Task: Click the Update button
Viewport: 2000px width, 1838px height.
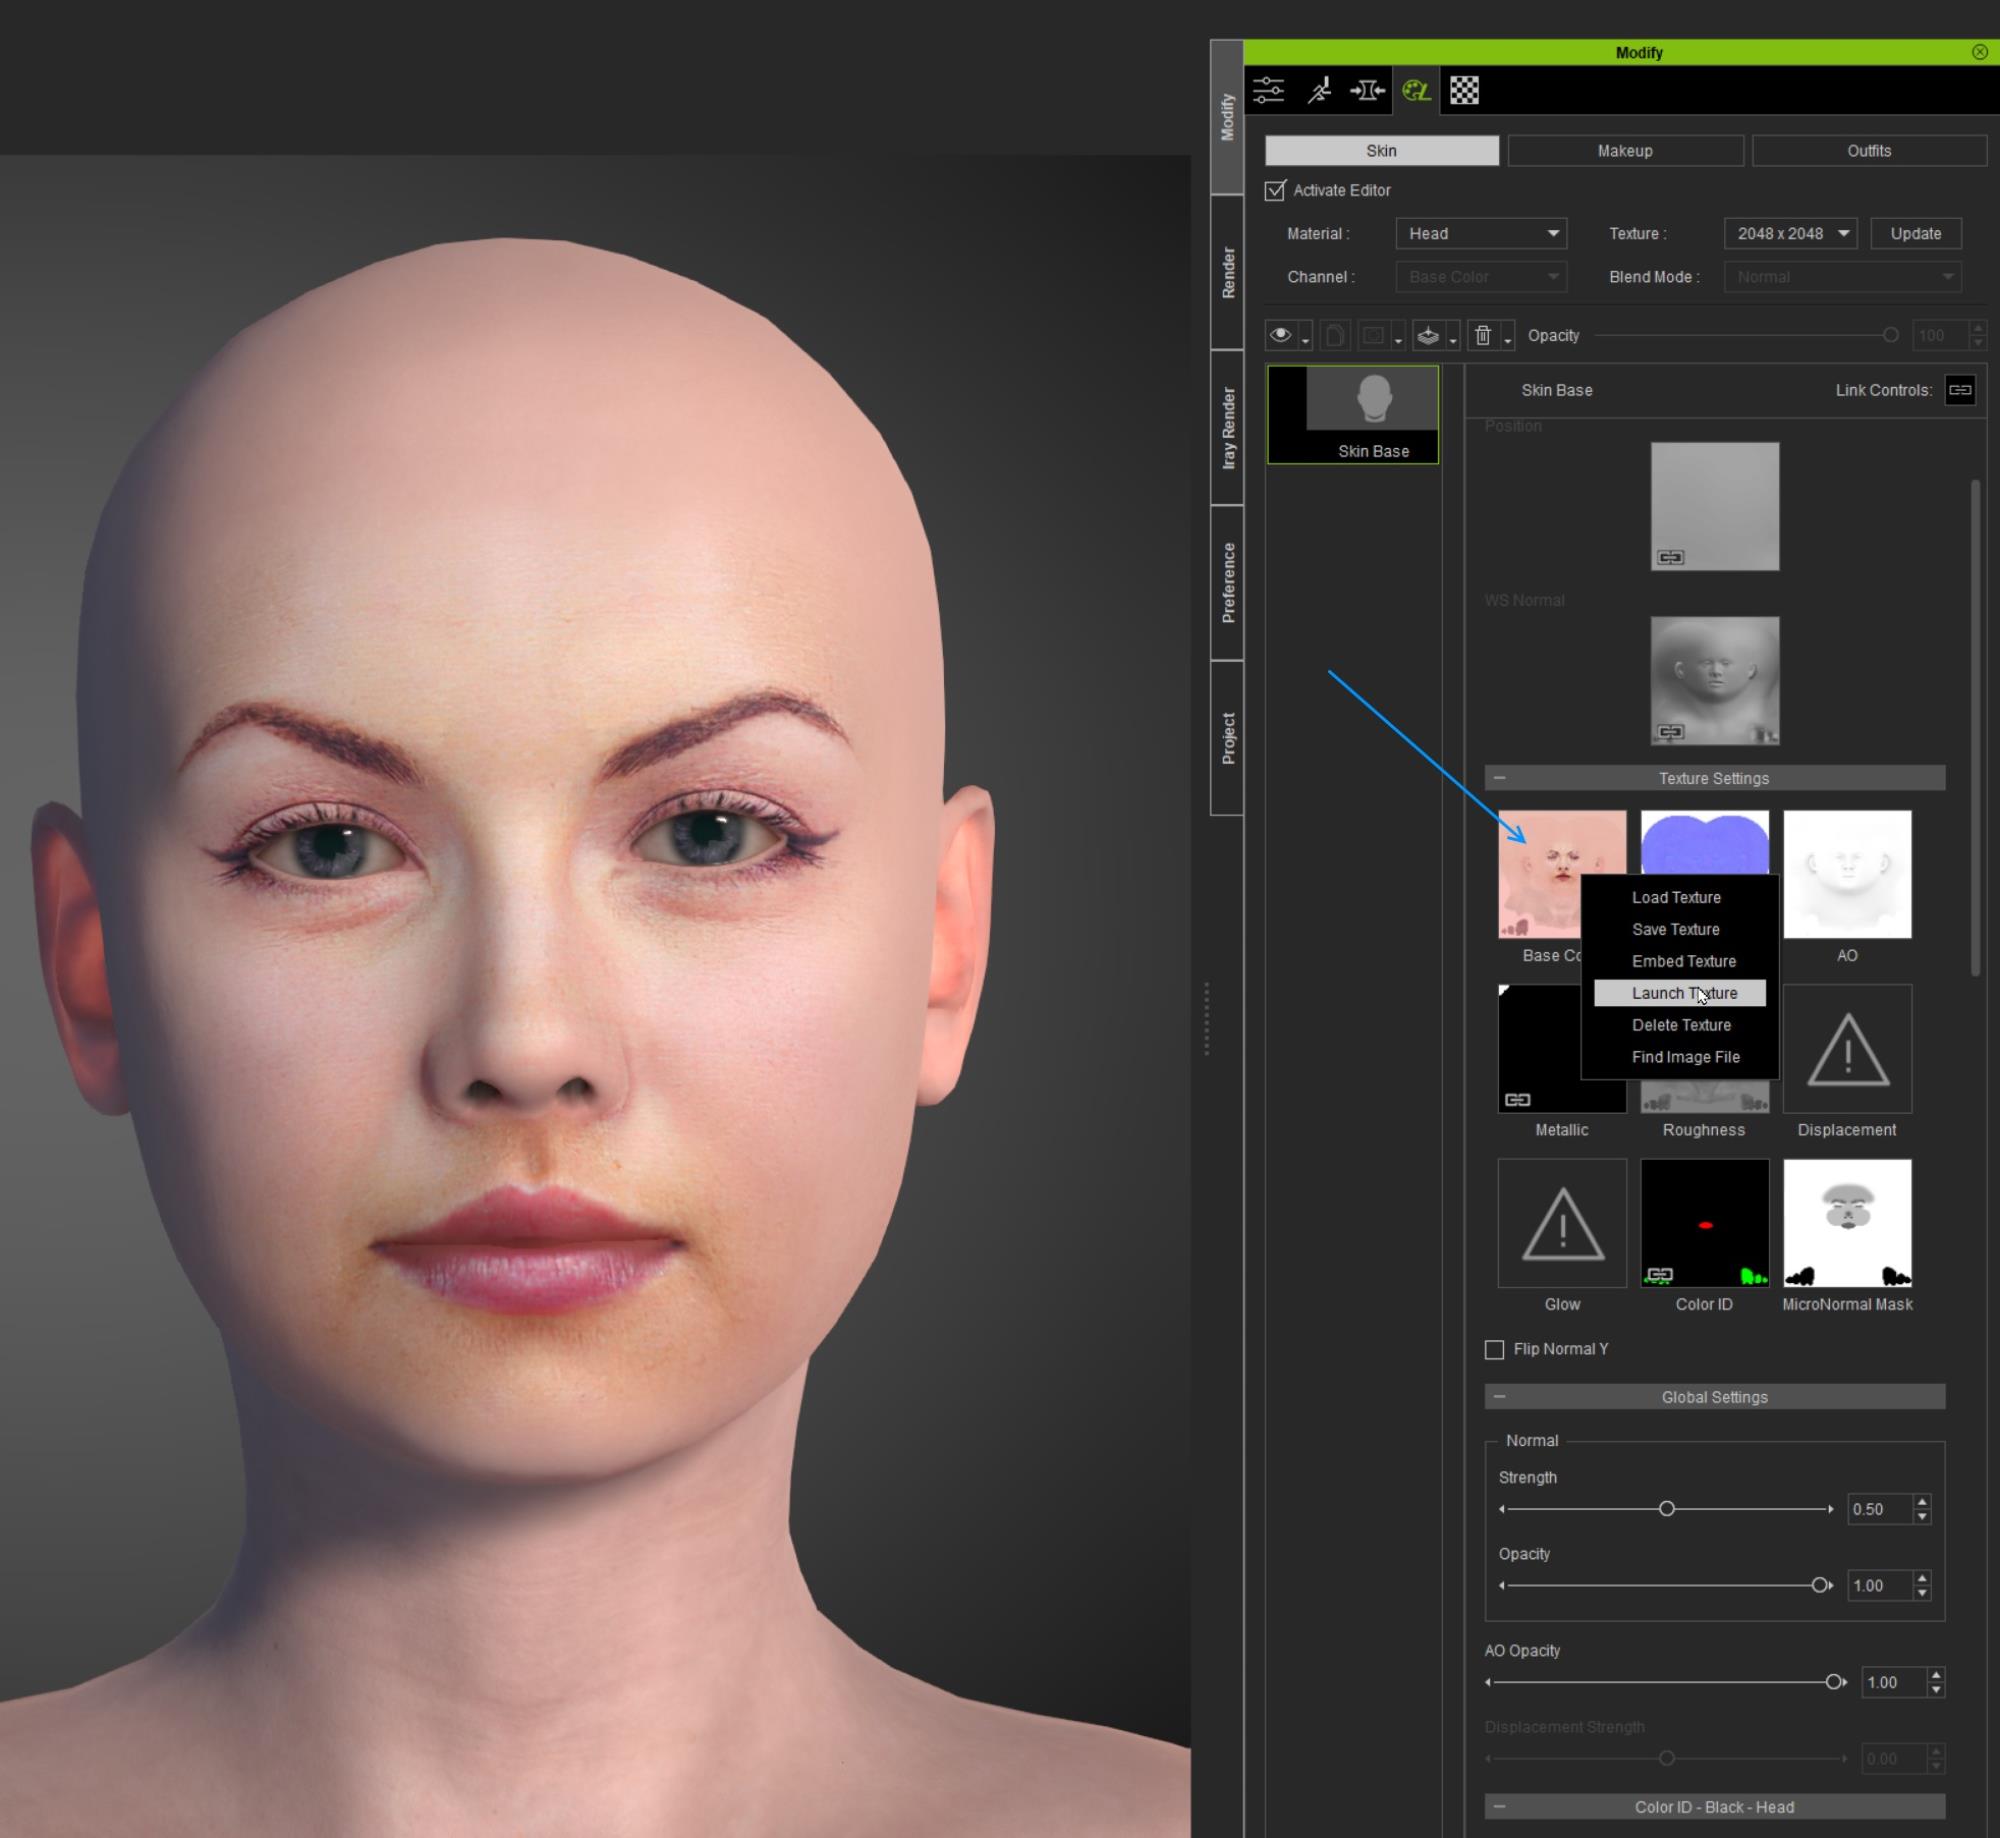Action: click(1916, 233)
